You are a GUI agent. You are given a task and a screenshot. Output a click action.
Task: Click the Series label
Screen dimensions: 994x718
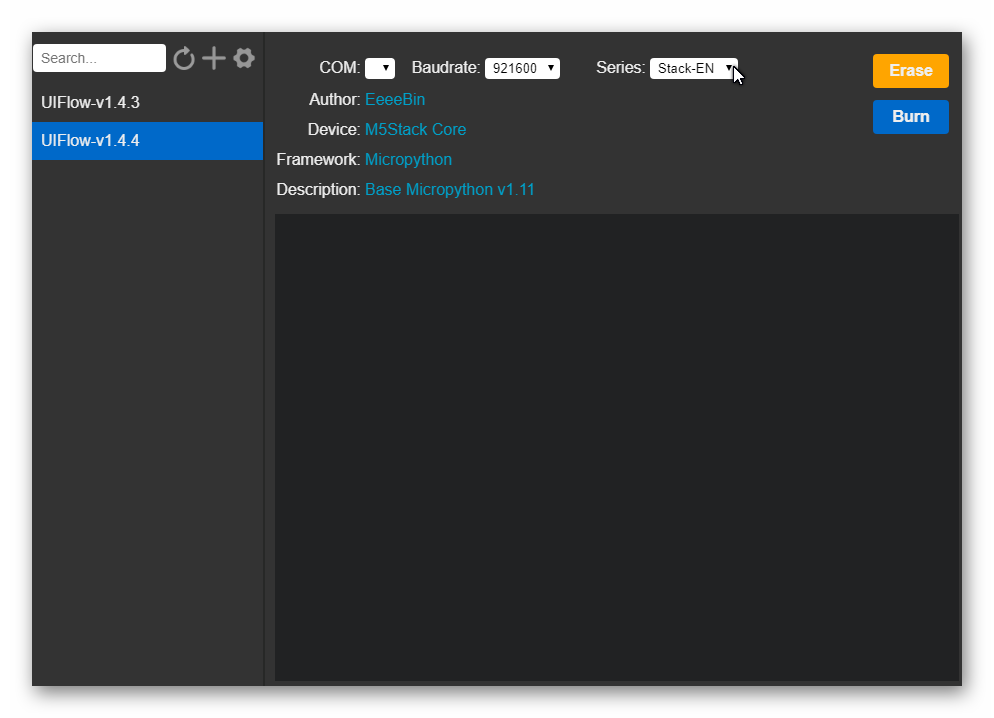click(620, 68)
